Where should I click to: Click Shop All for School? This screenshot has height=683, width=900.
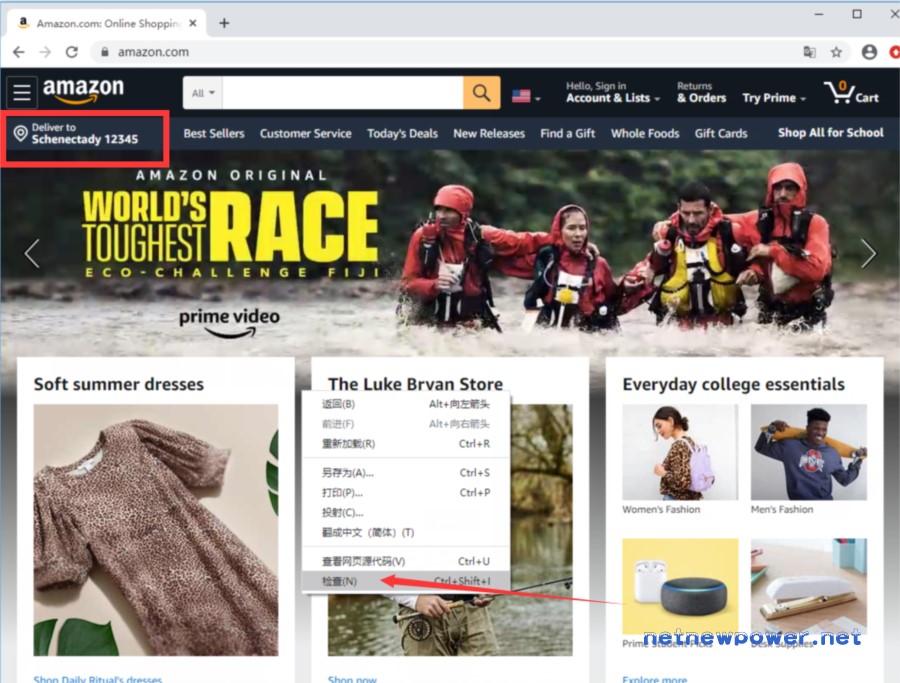coord(831,133)
